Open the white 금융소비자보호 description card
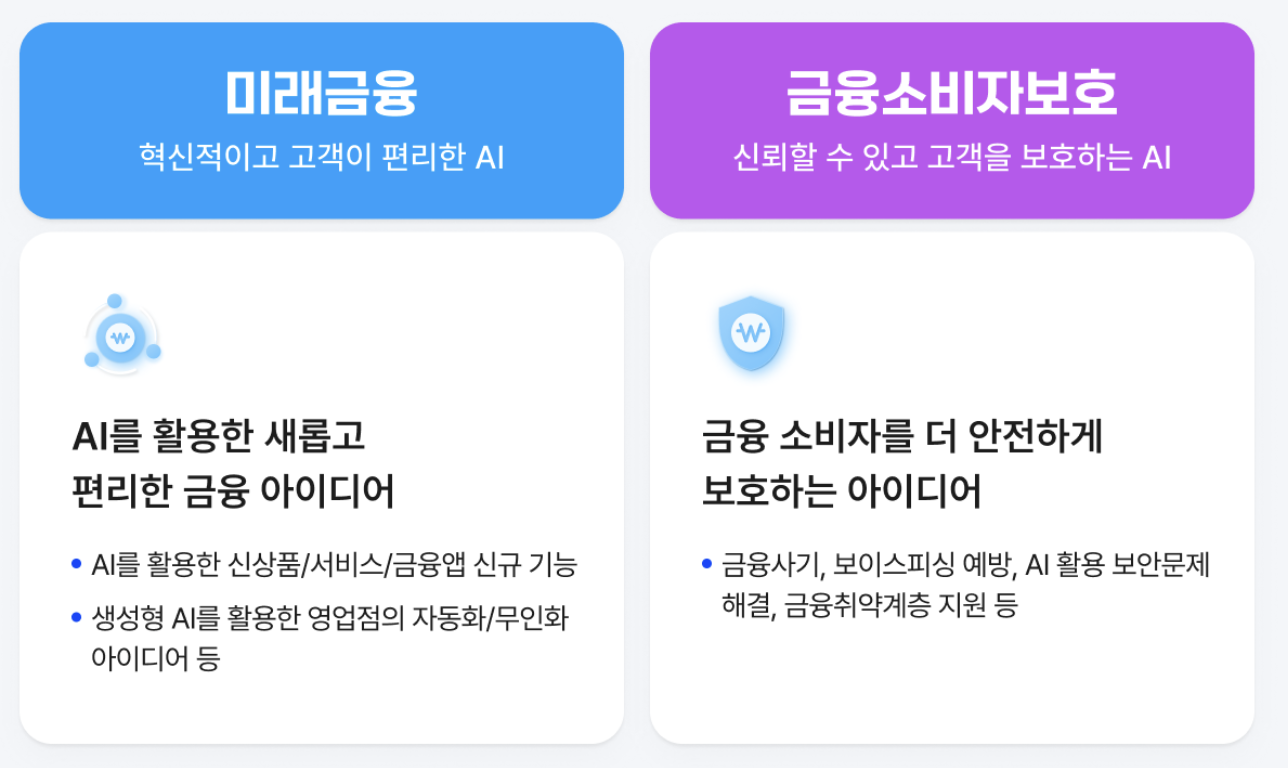This screenshot has height=768, width=1288. (x=952, y=488)
